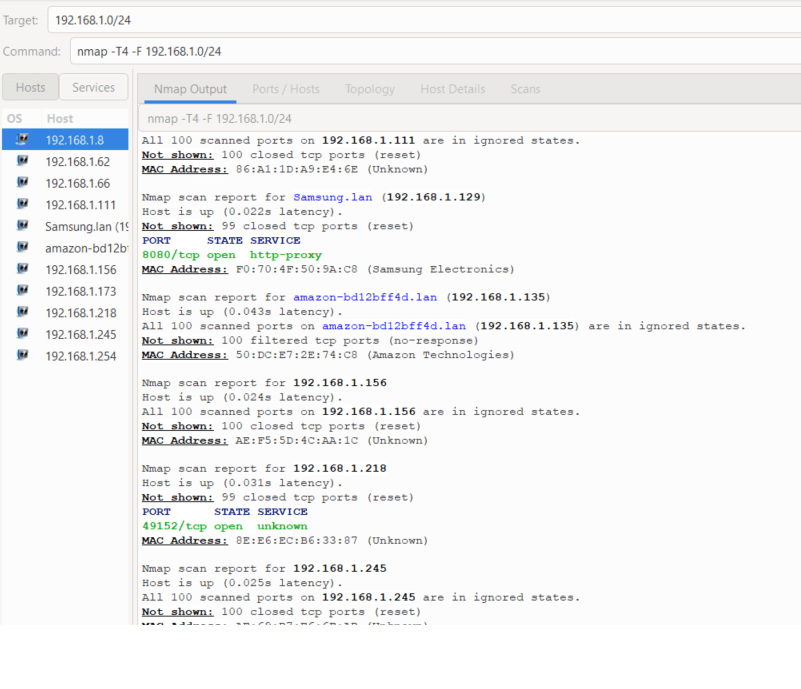Click the OS icon for 192.168.1.8
801x689 pixels.
click(22, 139)
